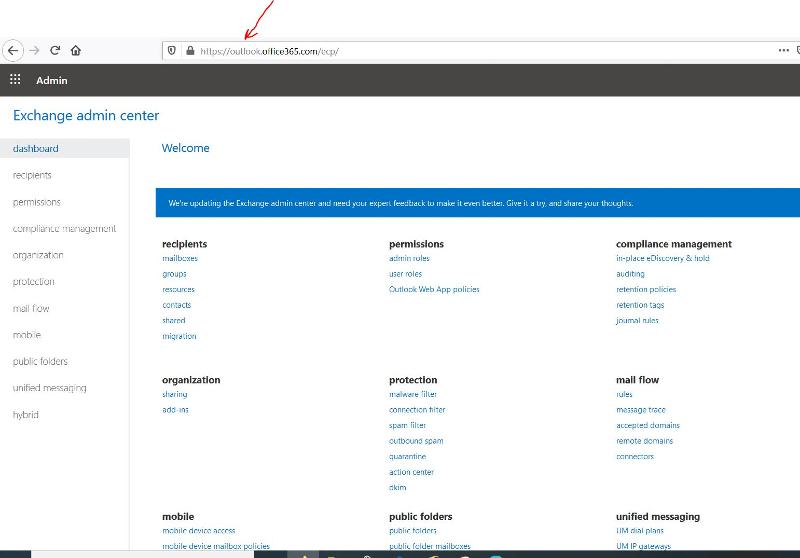
Task: Open the app launcher waffle icon
Action: point(15,80)
